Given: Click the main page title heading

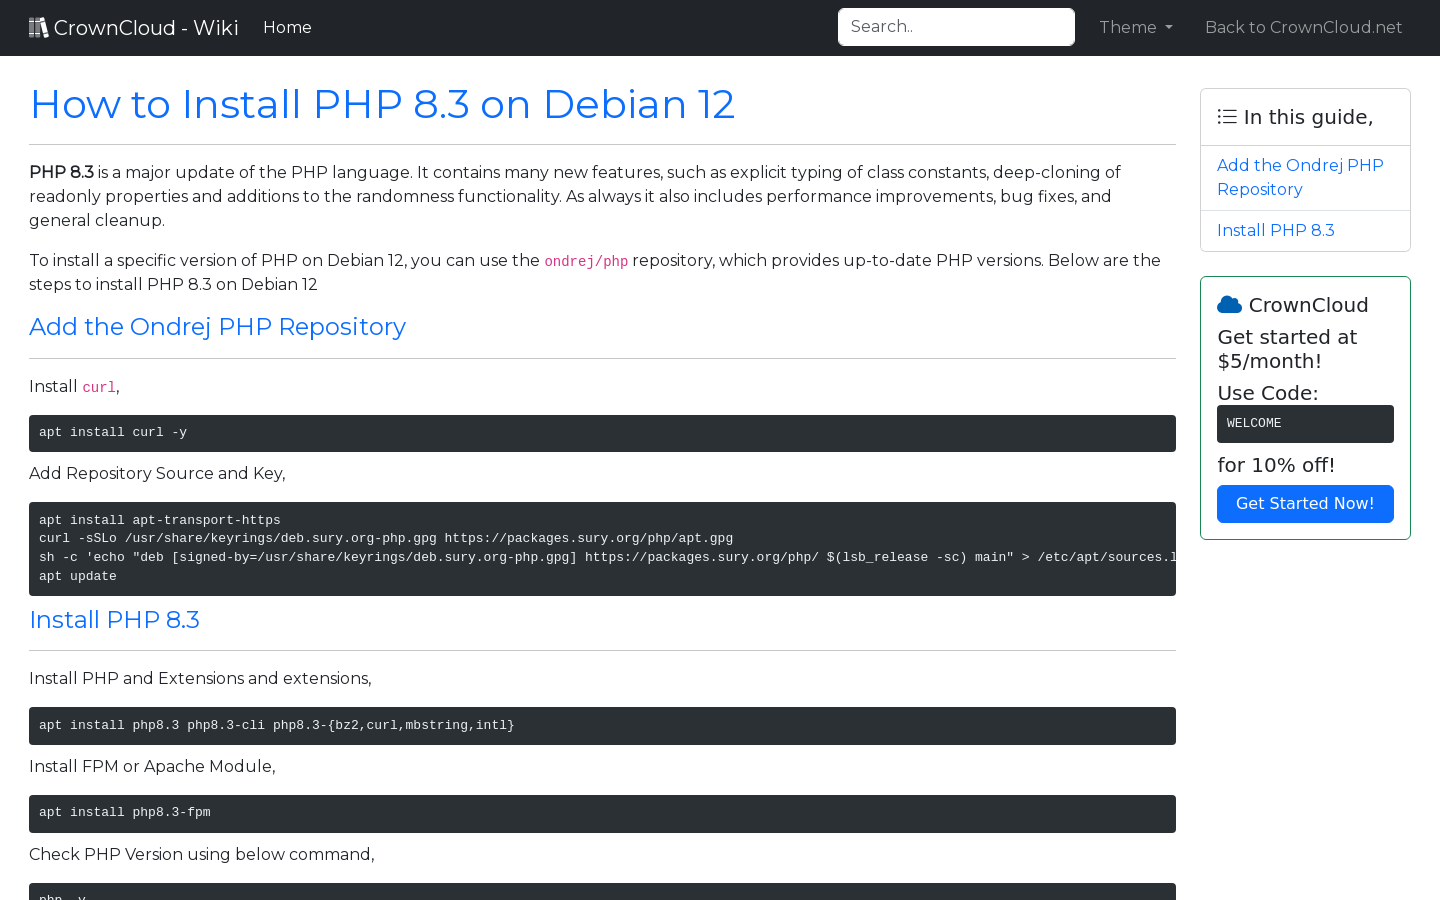Looking at the screenshot, I should pyautogui.click(x=382, y=104).
